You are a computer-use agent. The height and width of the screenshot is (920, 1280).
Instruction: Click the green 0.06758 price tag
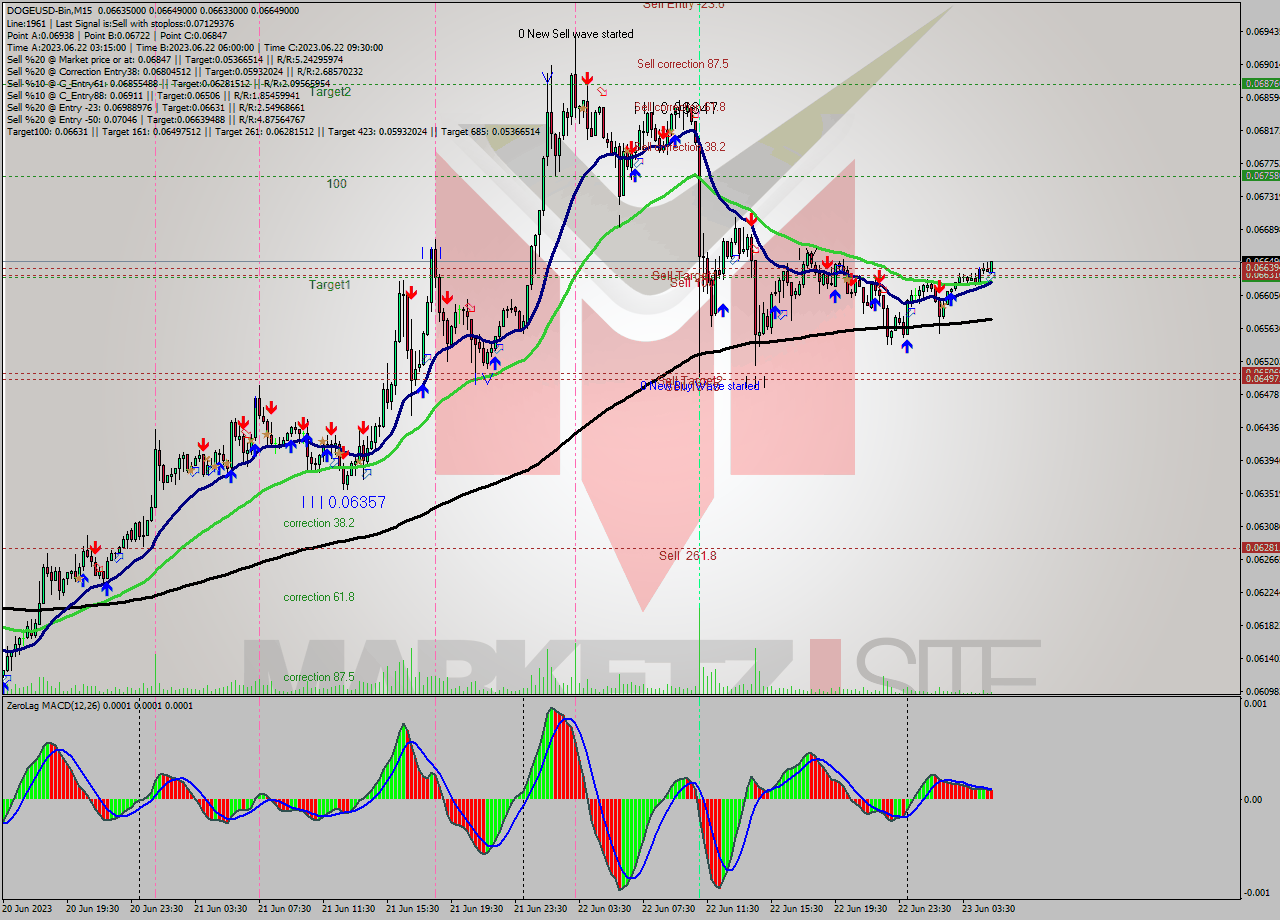[1259, 176]
